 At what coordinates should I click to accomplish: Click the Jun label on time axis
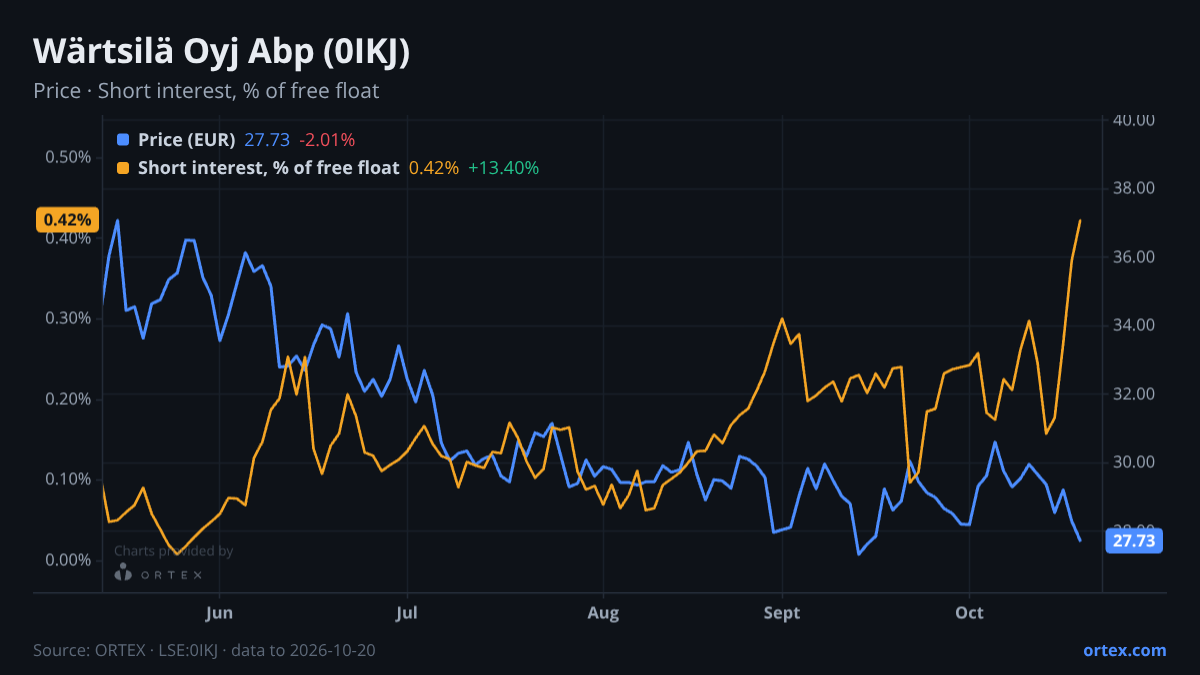(x=218, y=612)
